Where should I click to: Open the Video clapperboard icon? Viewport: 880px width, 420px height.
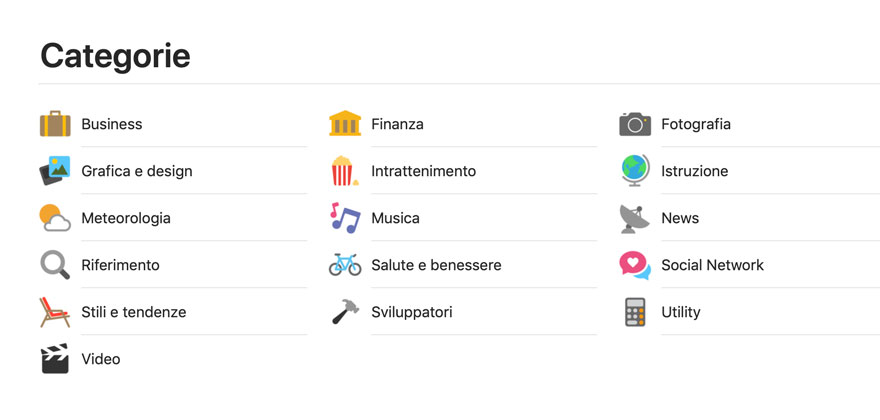[x=55, y=359]
